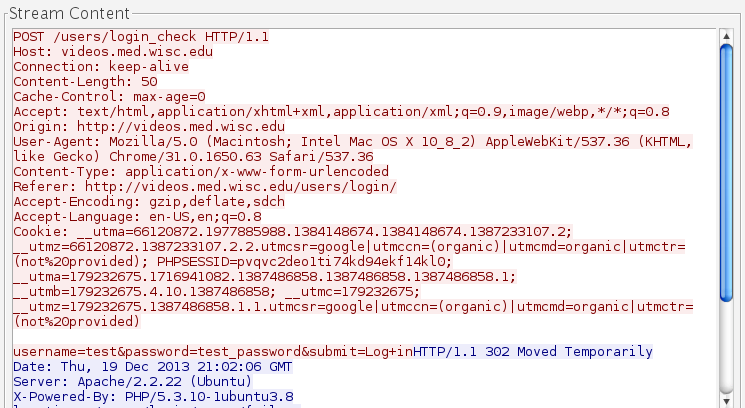This screenshot has width=745, height=408.
Task: Click the Connection: keep-alive line
Action: point(99,67)
